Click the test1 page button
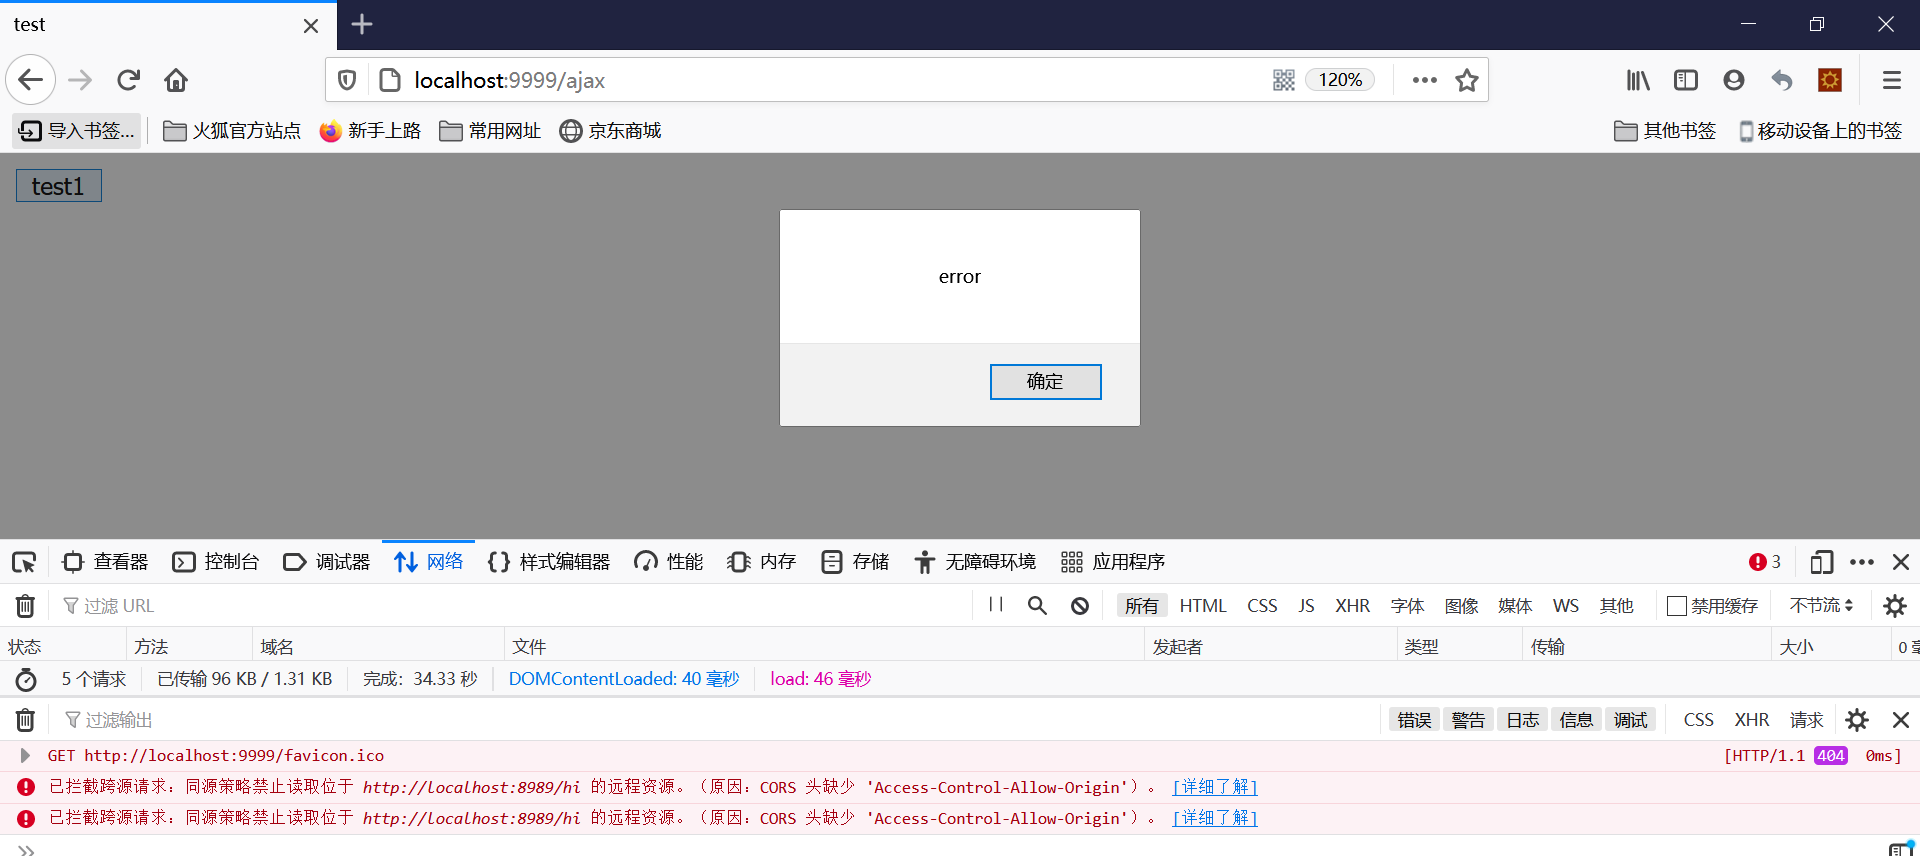 59,186
